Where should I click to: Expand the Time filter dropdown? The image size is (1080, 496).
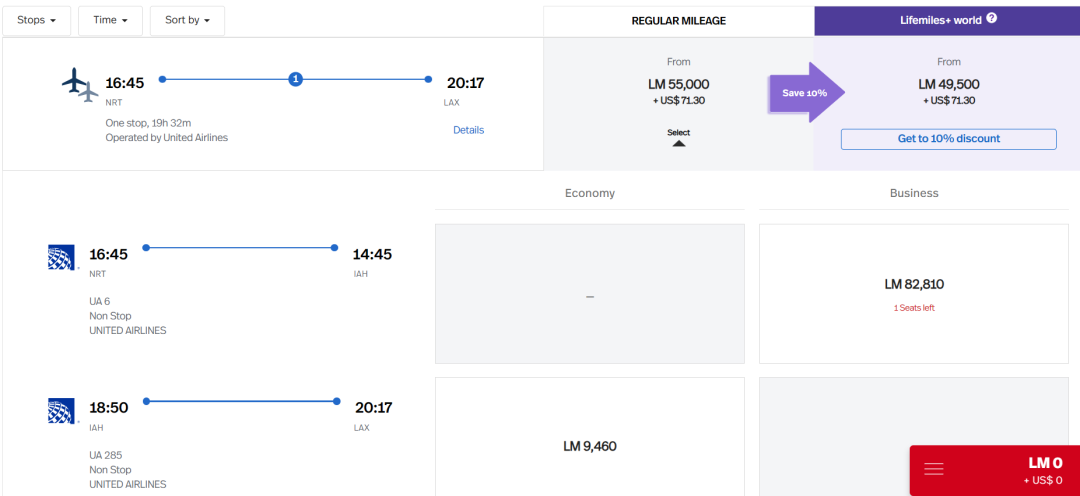click(x=110, y=20)
